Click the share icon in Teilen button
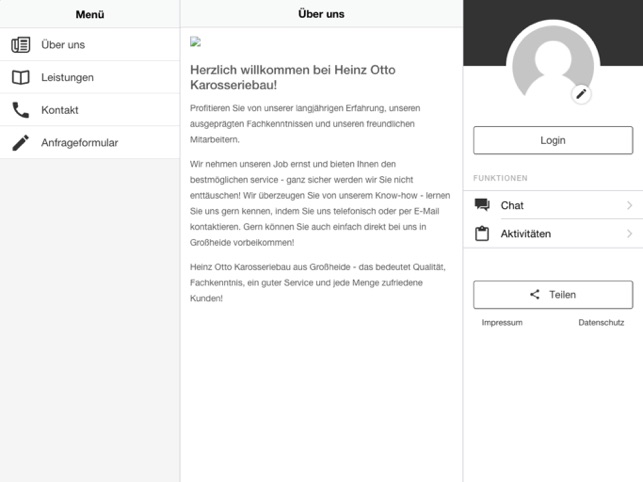The width and height of the screenshot is (643, 482). [x=535, y=295]
